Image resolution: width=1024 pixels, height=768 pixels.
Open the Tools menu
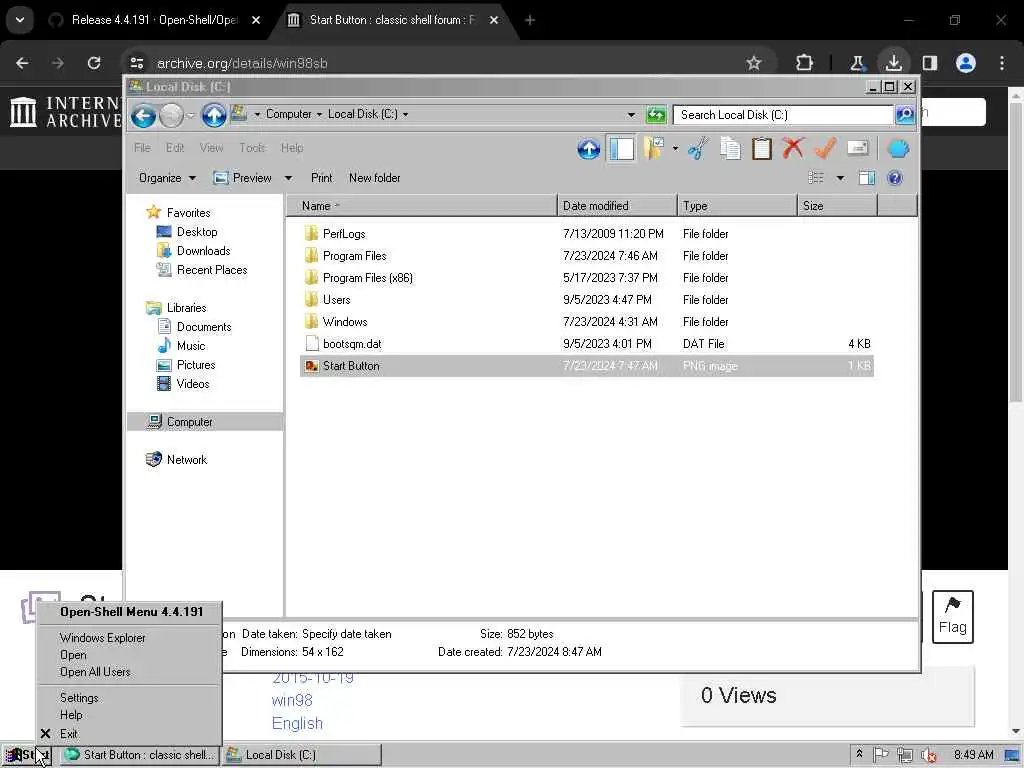(x=252, y=148)
